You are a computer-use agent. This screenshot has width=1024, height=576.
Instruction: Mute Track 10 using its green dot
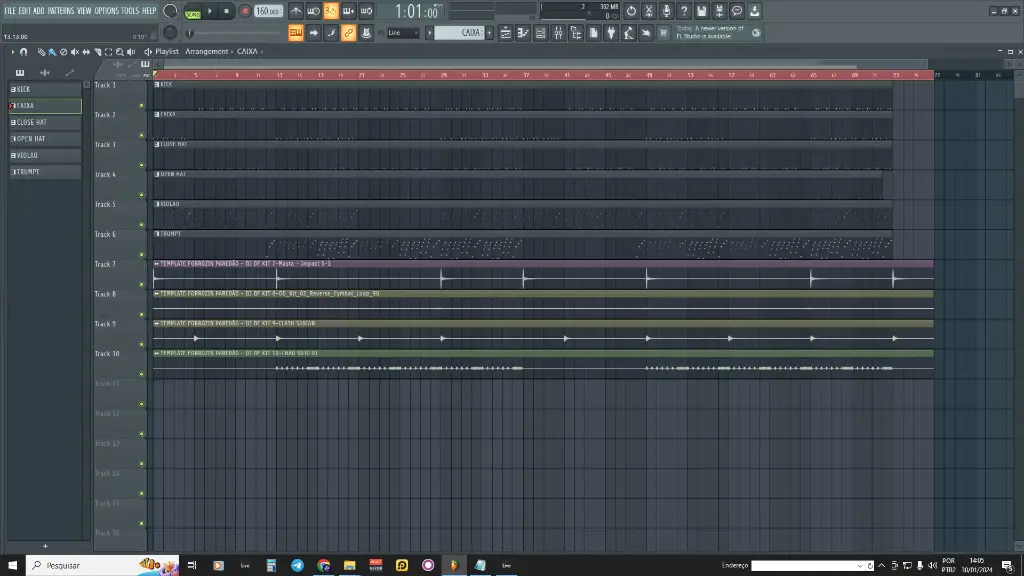(x=142, y=374)
